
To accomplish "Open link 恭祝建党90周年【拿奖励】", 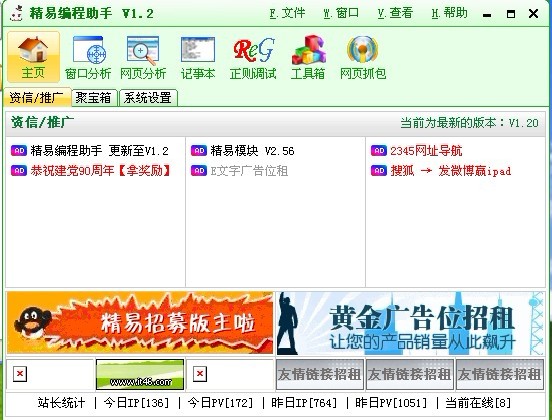I will [x=101, y=171].
